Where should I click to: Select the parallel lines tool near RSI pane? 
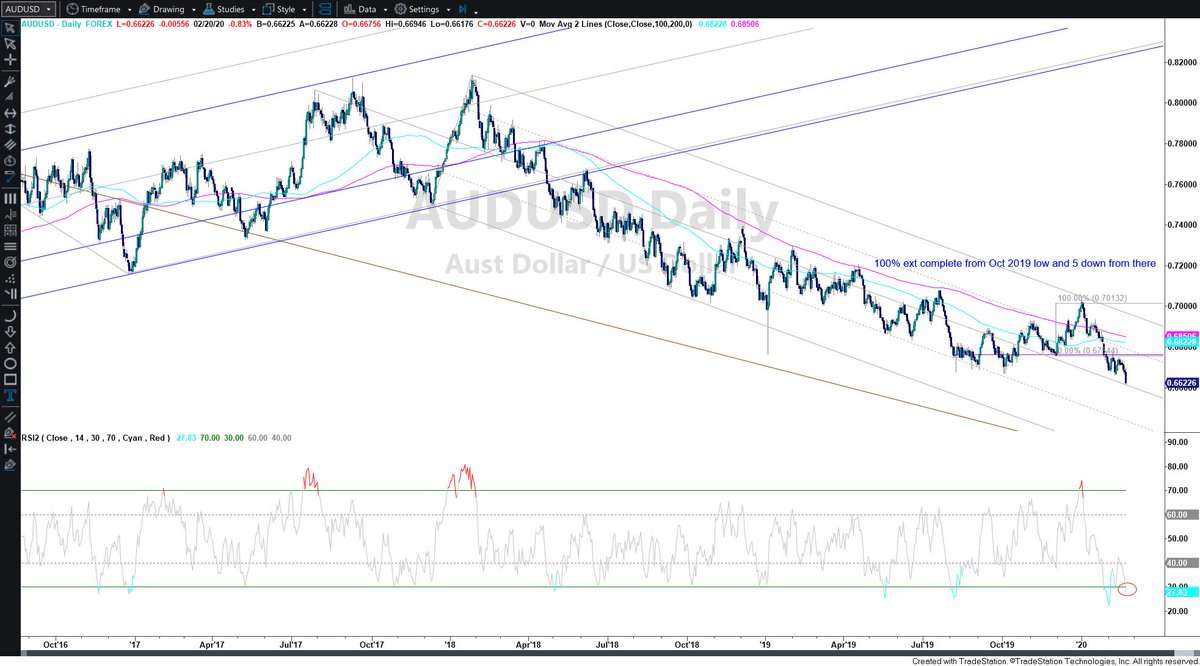coord(11,417)
